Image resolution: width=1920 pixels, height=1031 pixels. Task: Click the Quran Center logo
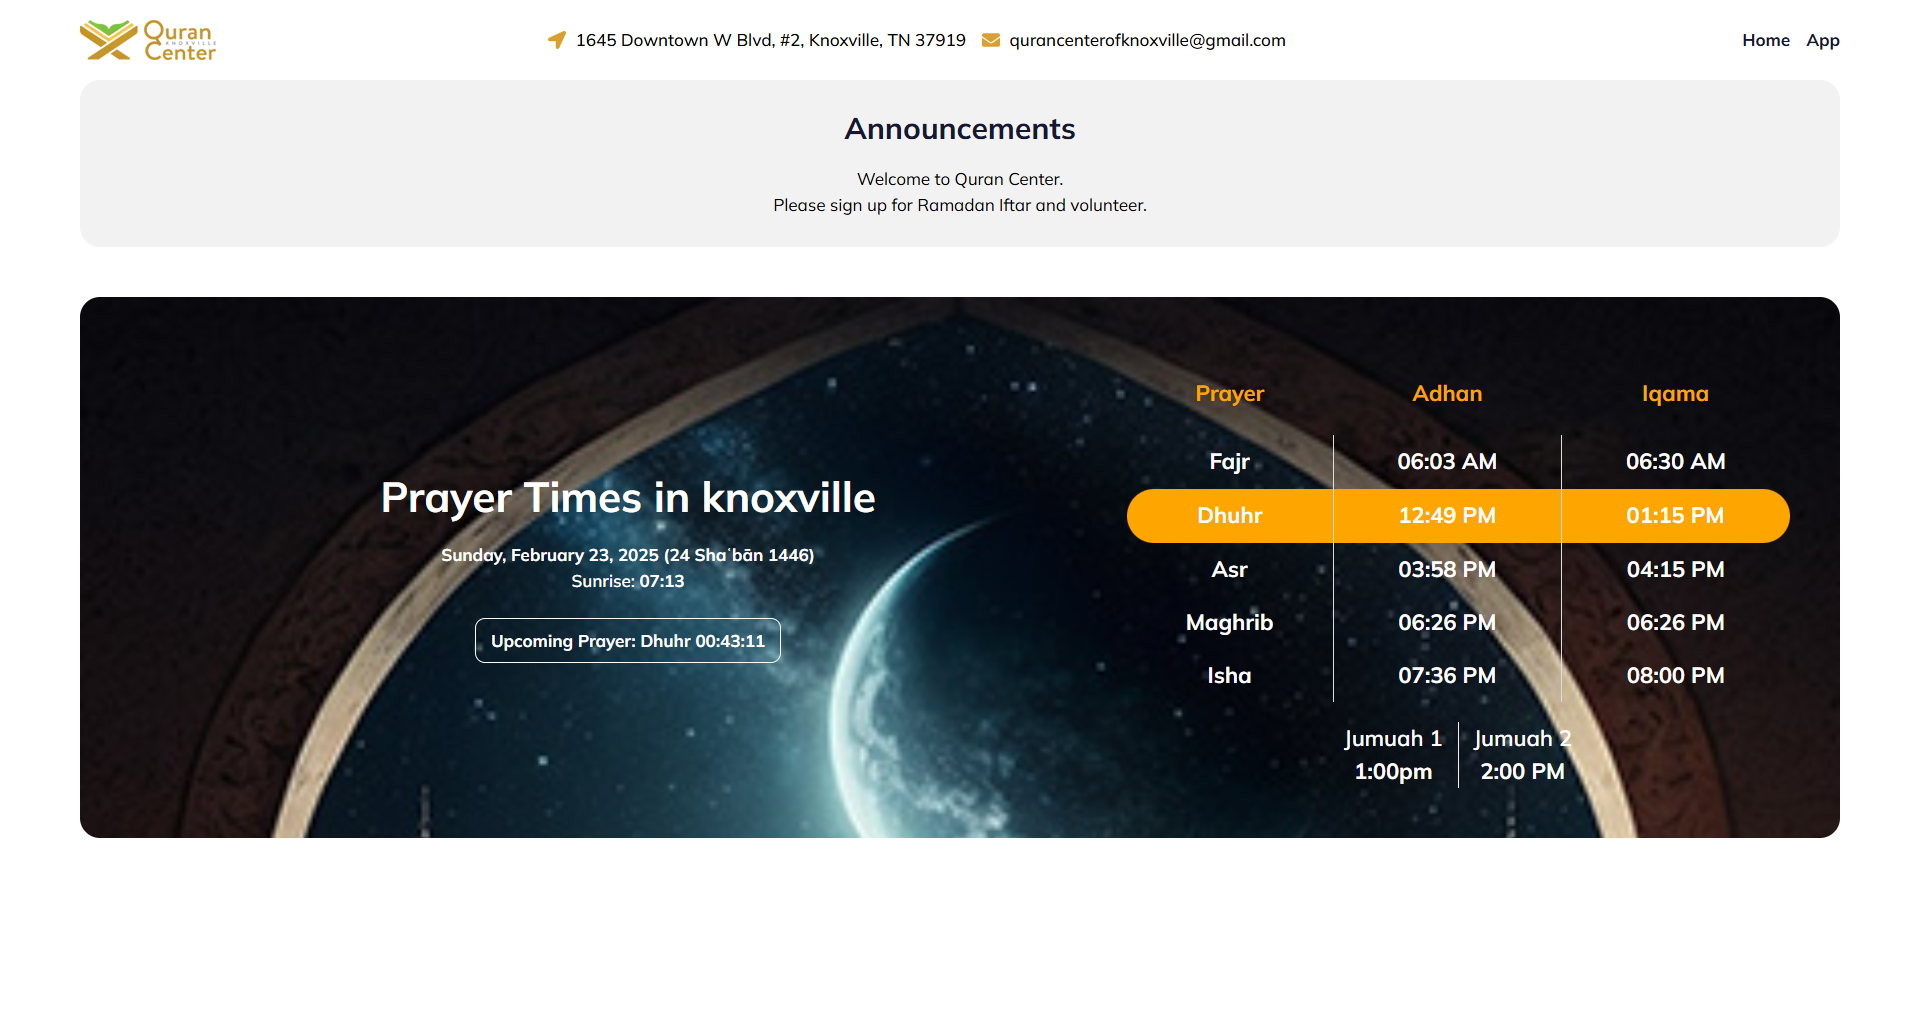click(148, 41)
